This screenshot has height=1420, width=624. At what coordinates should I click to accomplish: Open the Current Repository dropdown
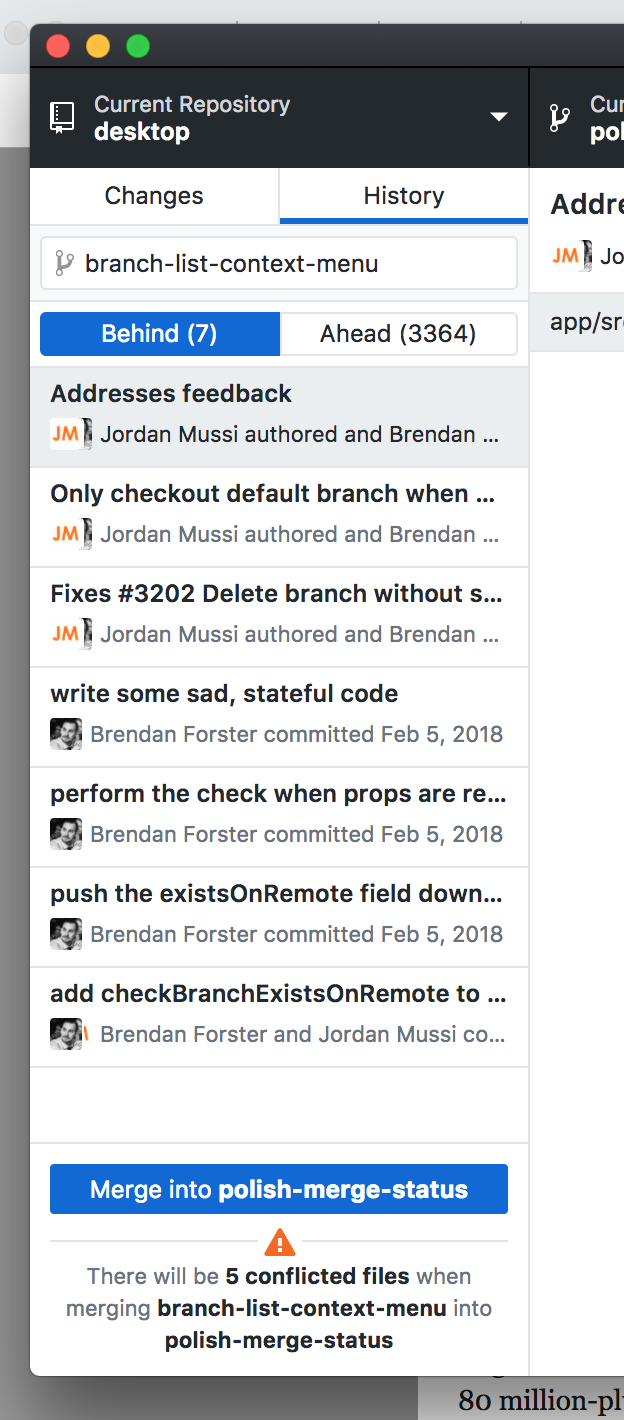coord(280,117)
